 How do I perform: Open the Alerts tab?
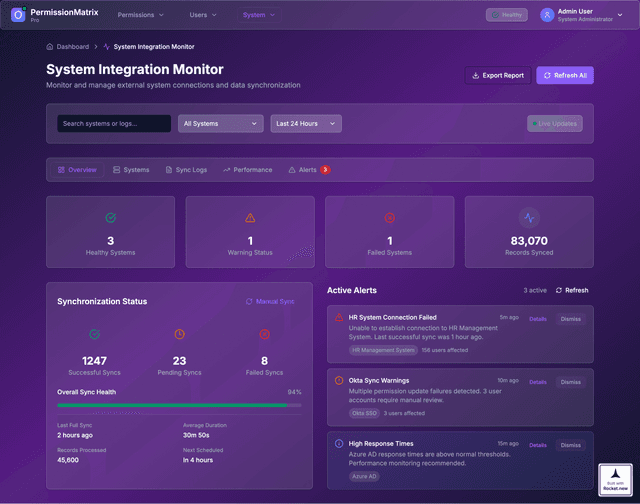point(309,170)
